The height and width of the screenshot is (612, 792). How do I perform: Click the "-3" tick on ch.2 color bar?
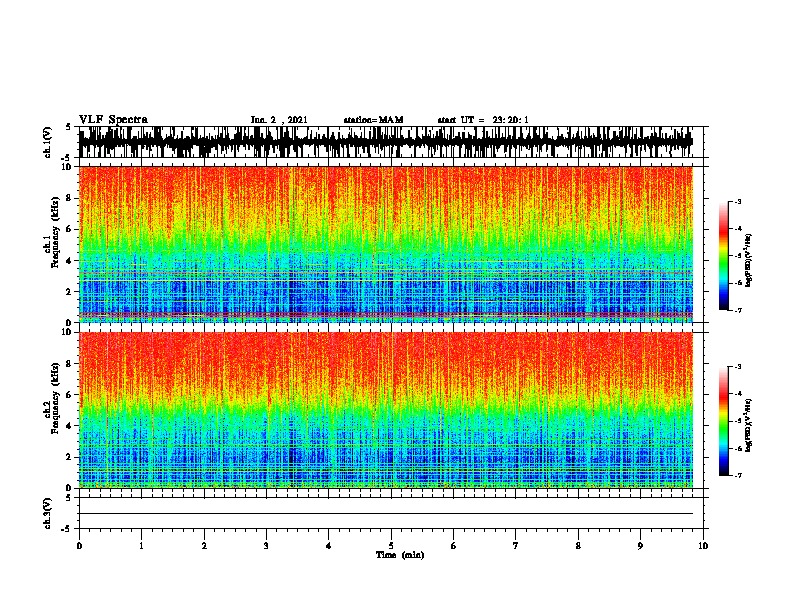738,367
